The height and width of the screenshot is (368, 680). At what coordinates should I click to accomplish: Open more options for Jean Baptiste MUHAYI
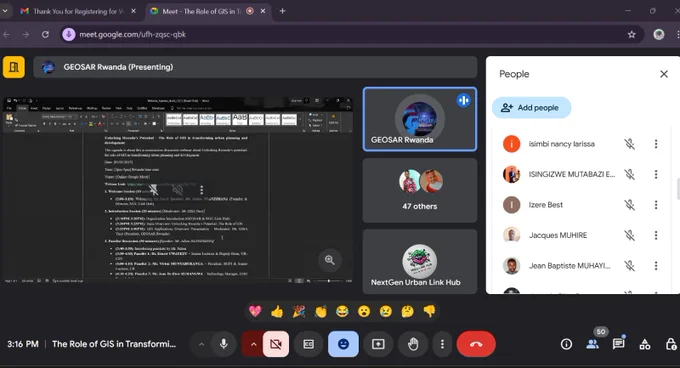click(656, 265)
